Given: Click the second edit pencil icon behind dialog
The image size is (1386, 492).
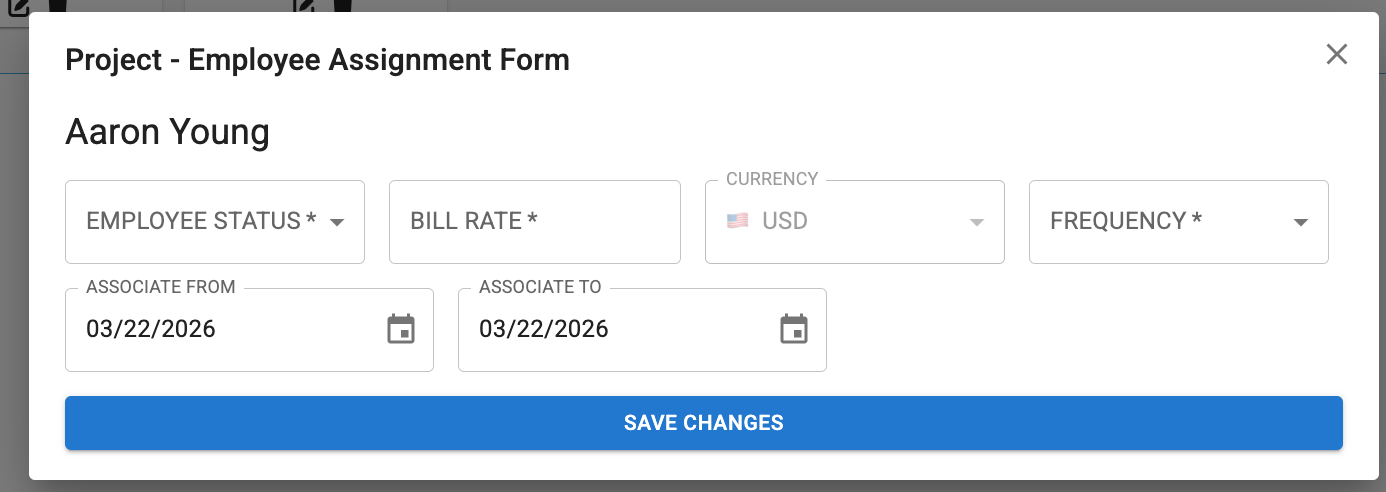Looking at the screenshot, I should tap(305, 6).
